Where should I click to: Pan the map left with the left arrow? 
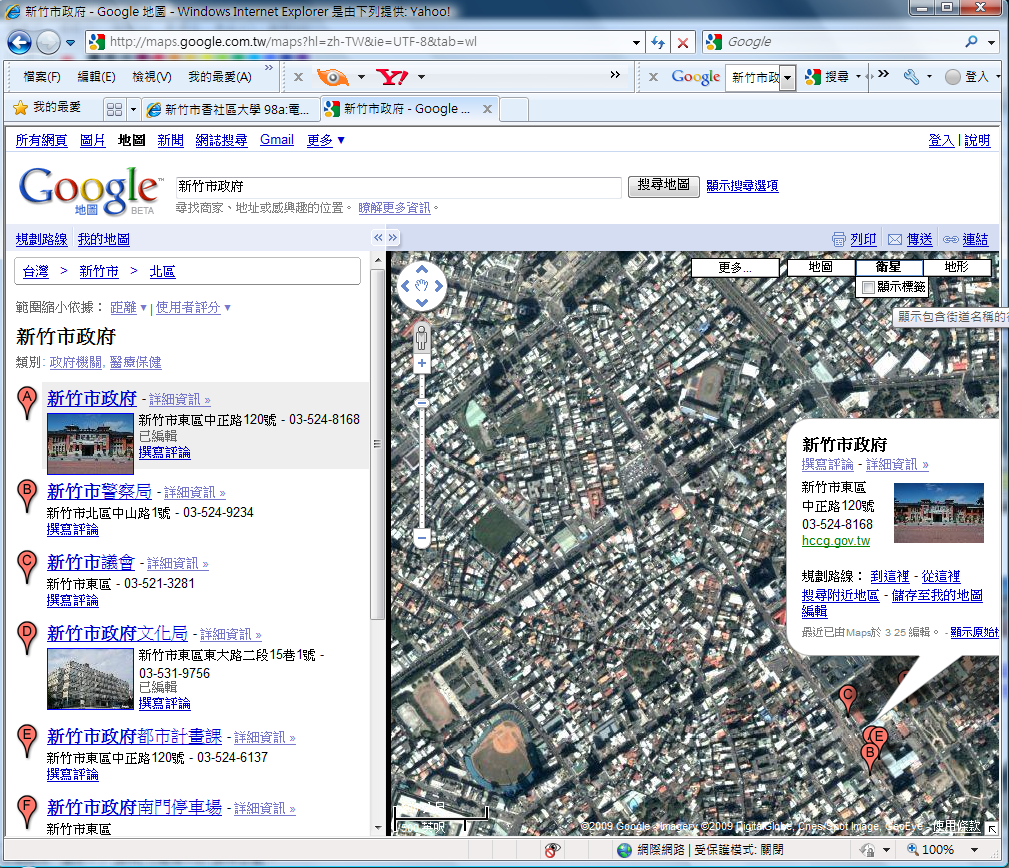pos(405,286)
